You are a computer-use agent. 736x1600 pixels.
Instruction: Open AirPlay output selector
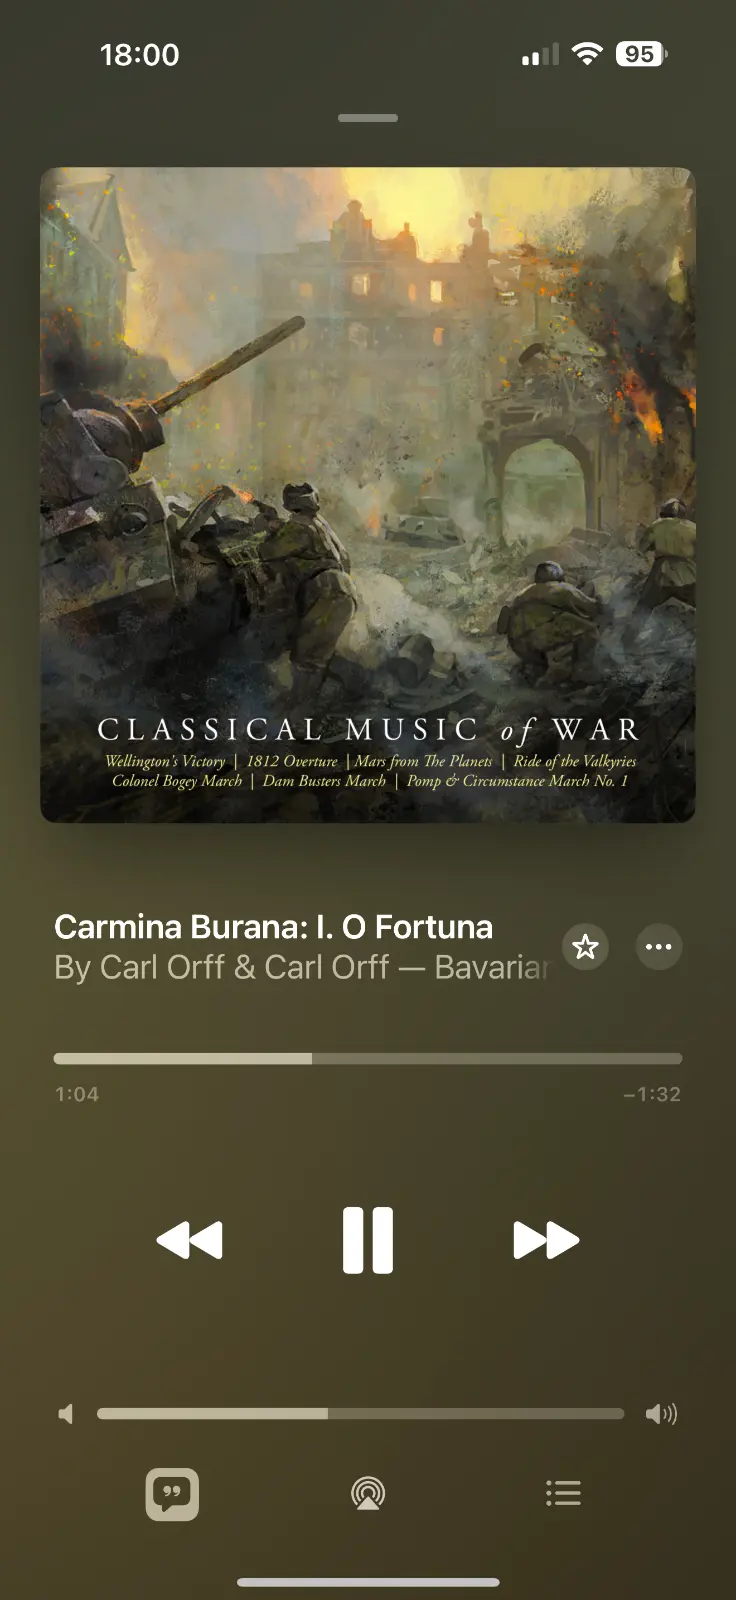(368, 1494)
